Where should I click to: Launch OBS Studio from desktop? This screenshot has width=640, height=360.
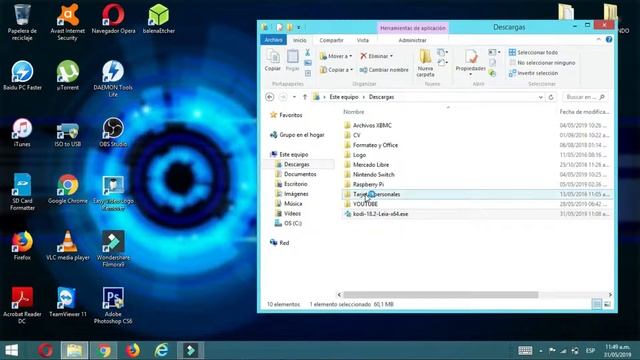(x=113, y=133)
